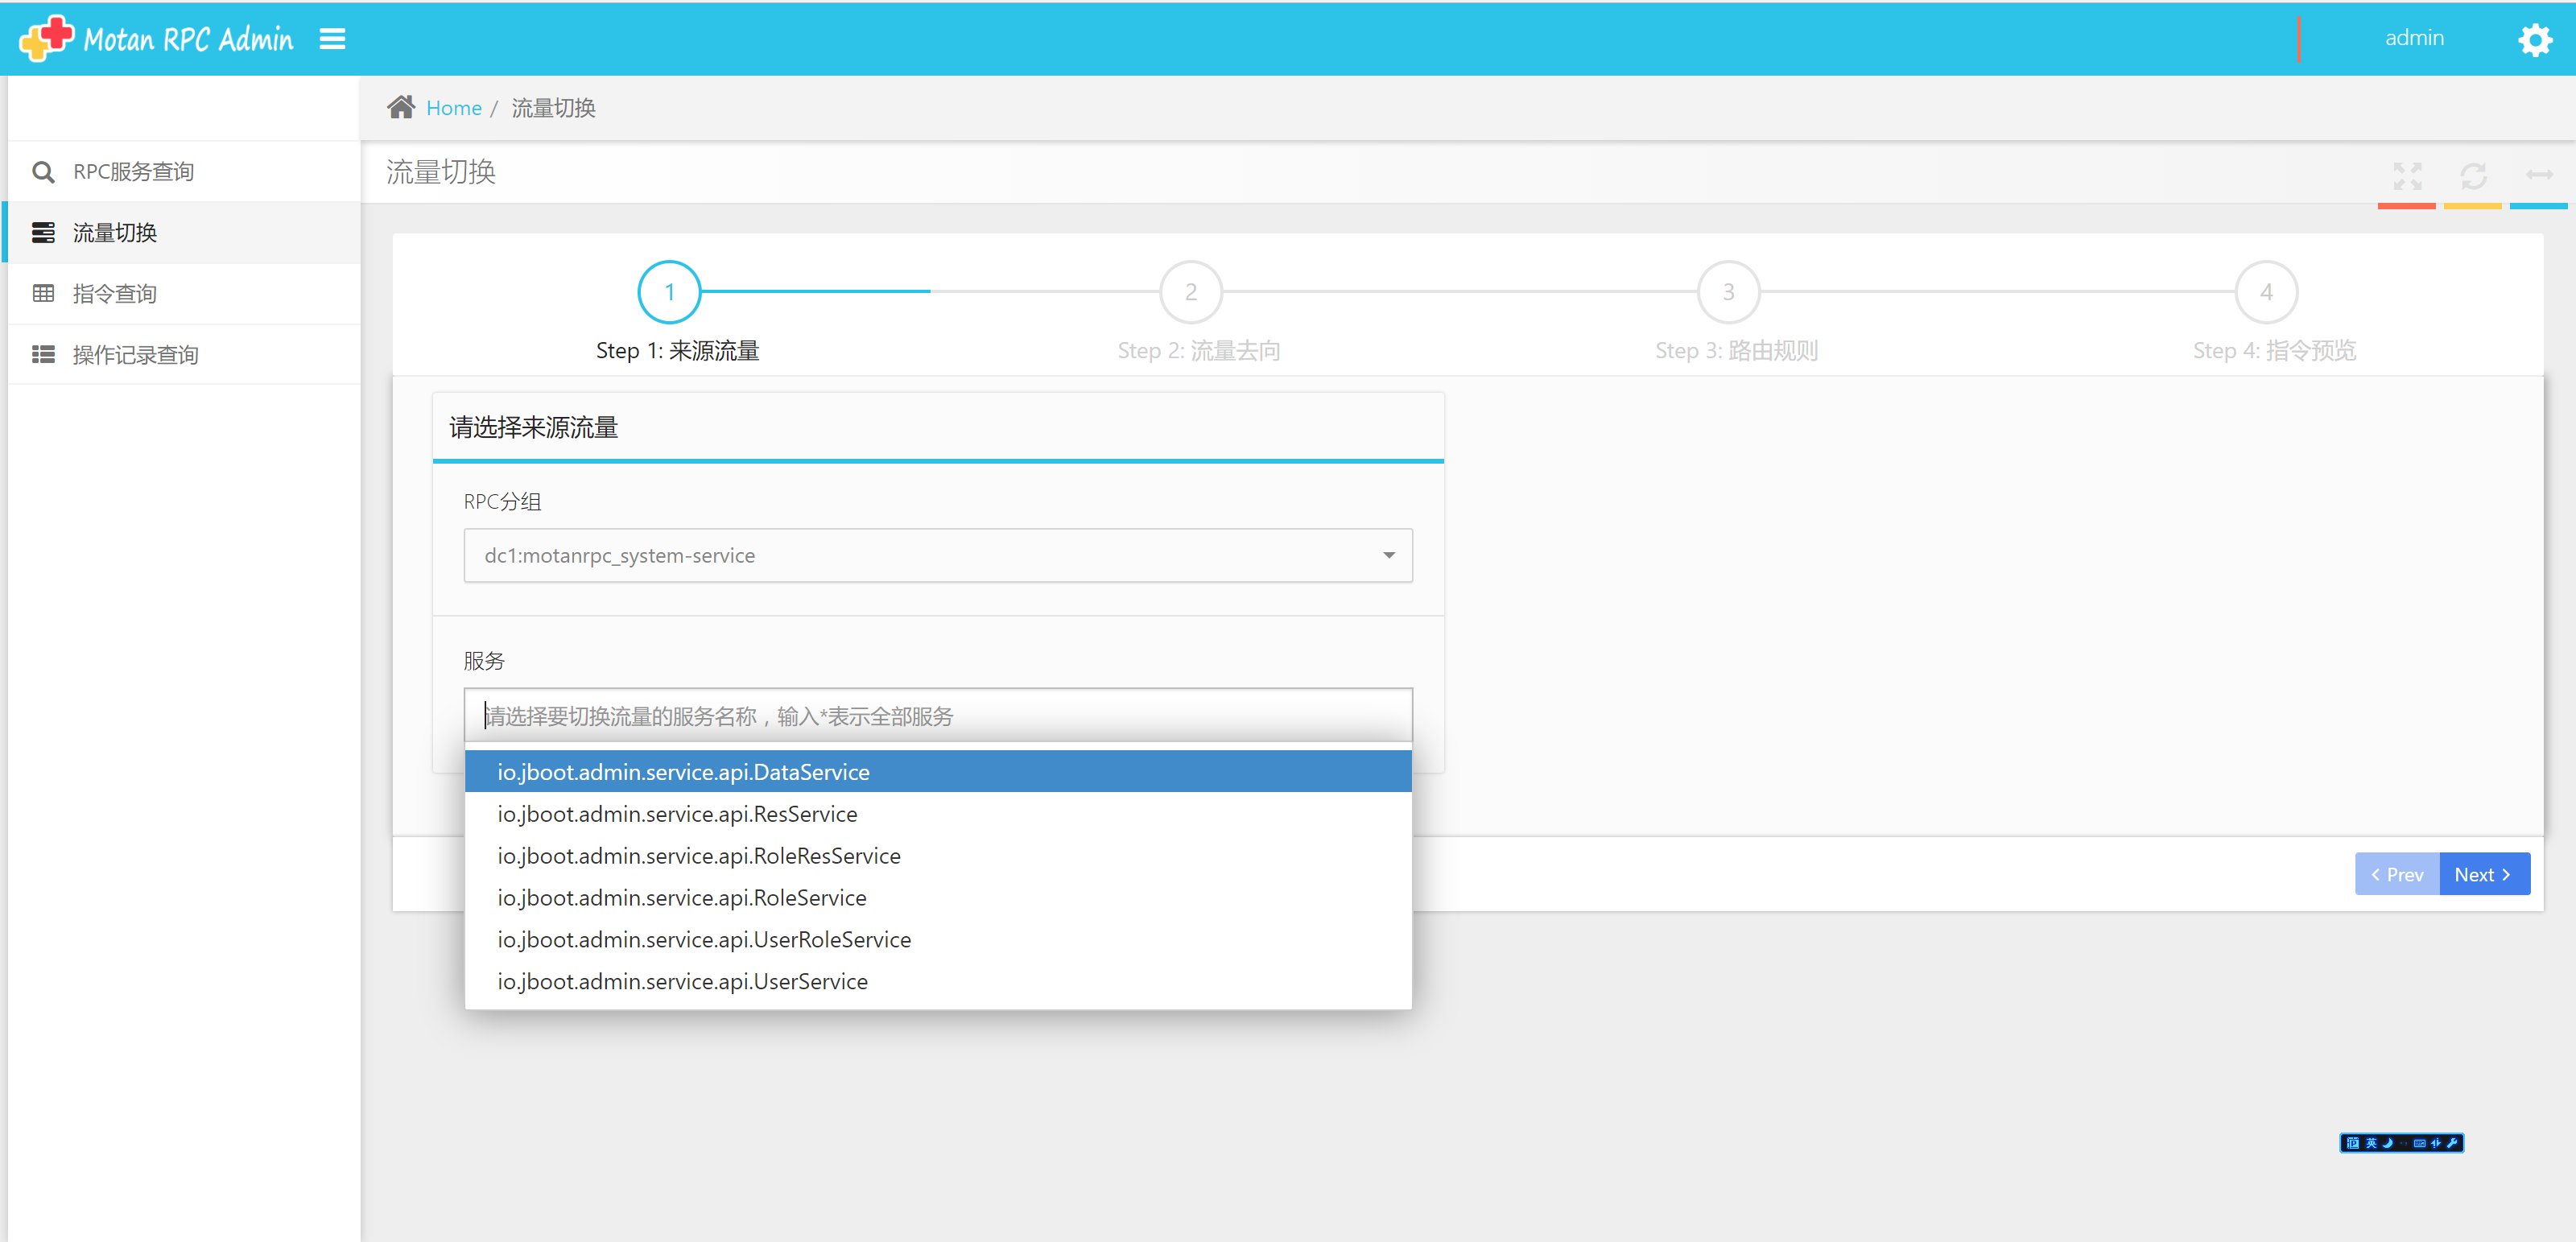Click the home icon in breadcrumb
2576x1242 pixels.
click(401, 107)
